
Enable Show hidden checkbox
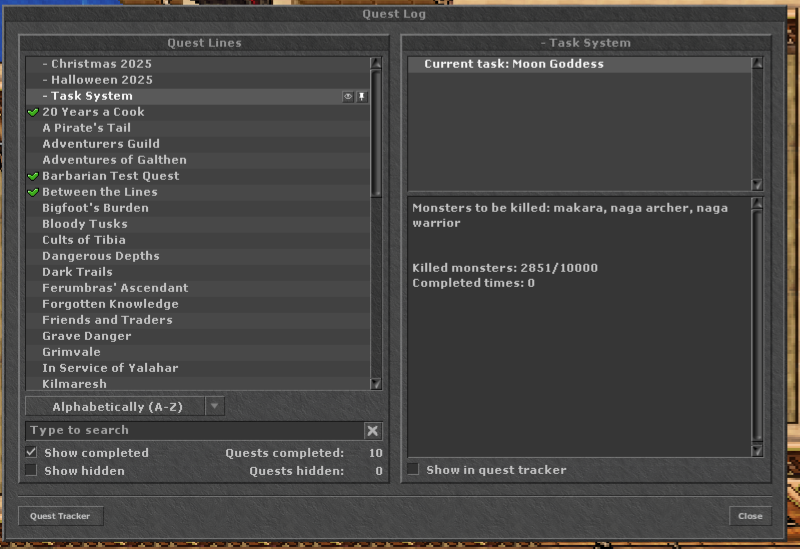pyautogui.click(x=32, y=470)
